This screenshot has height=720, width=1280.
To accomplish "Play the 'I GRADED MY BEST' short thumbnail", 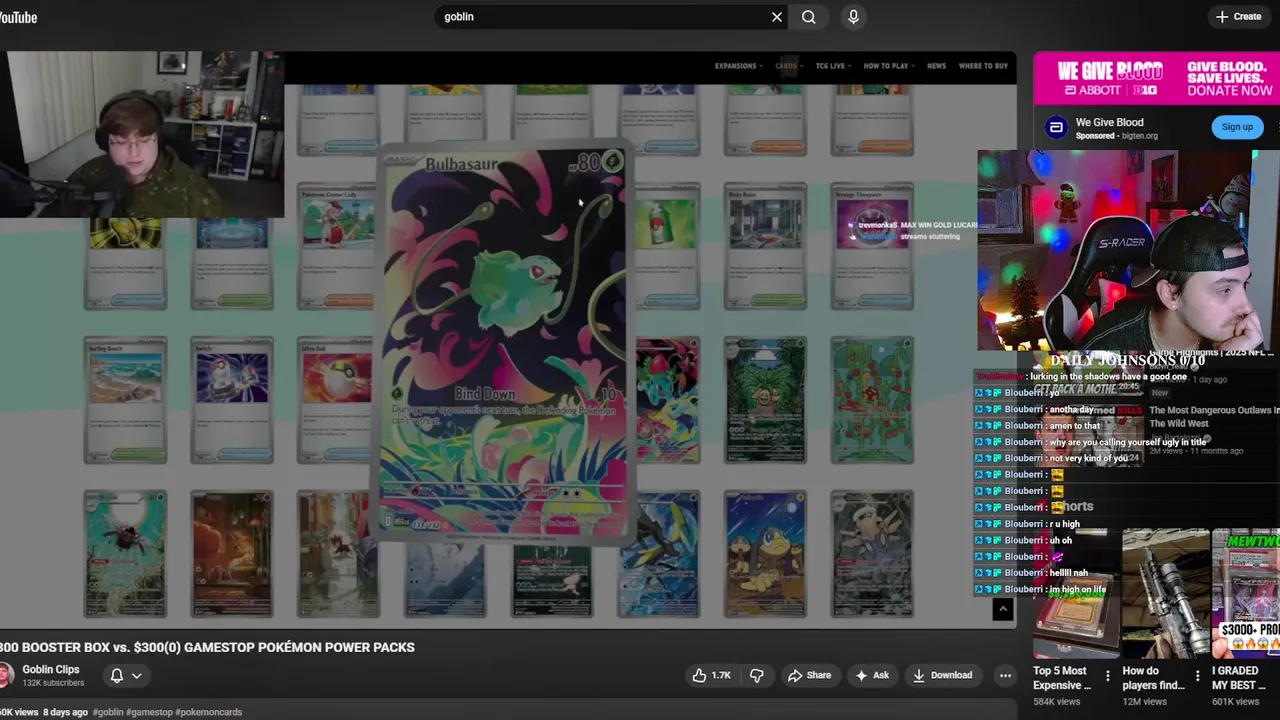I will click(x=1246, y=594).
